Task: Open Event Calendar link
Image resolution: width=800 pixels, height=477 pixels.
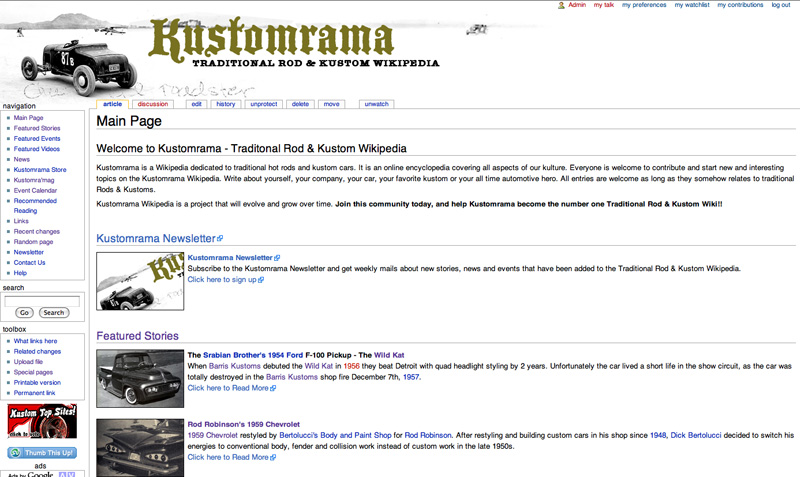Action: coord(35,191)
